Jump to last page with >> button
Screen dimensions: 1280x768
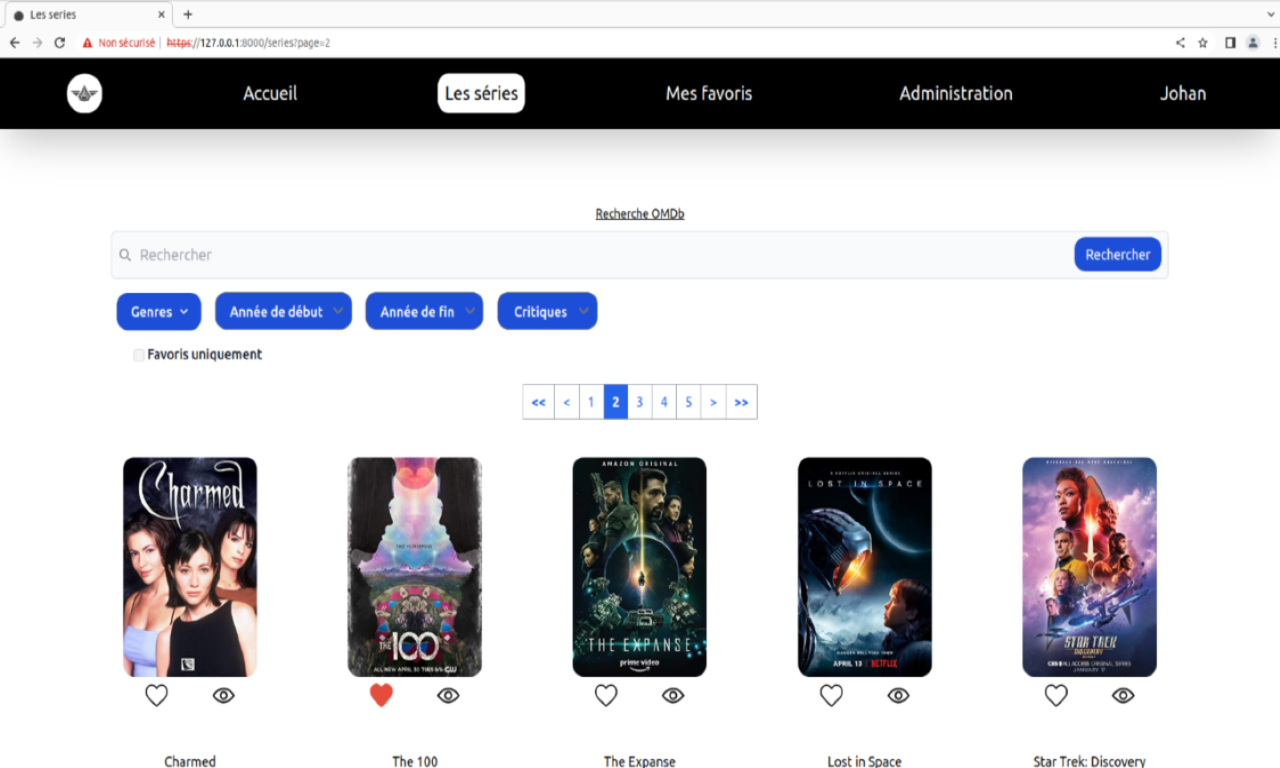click(741, 402)
